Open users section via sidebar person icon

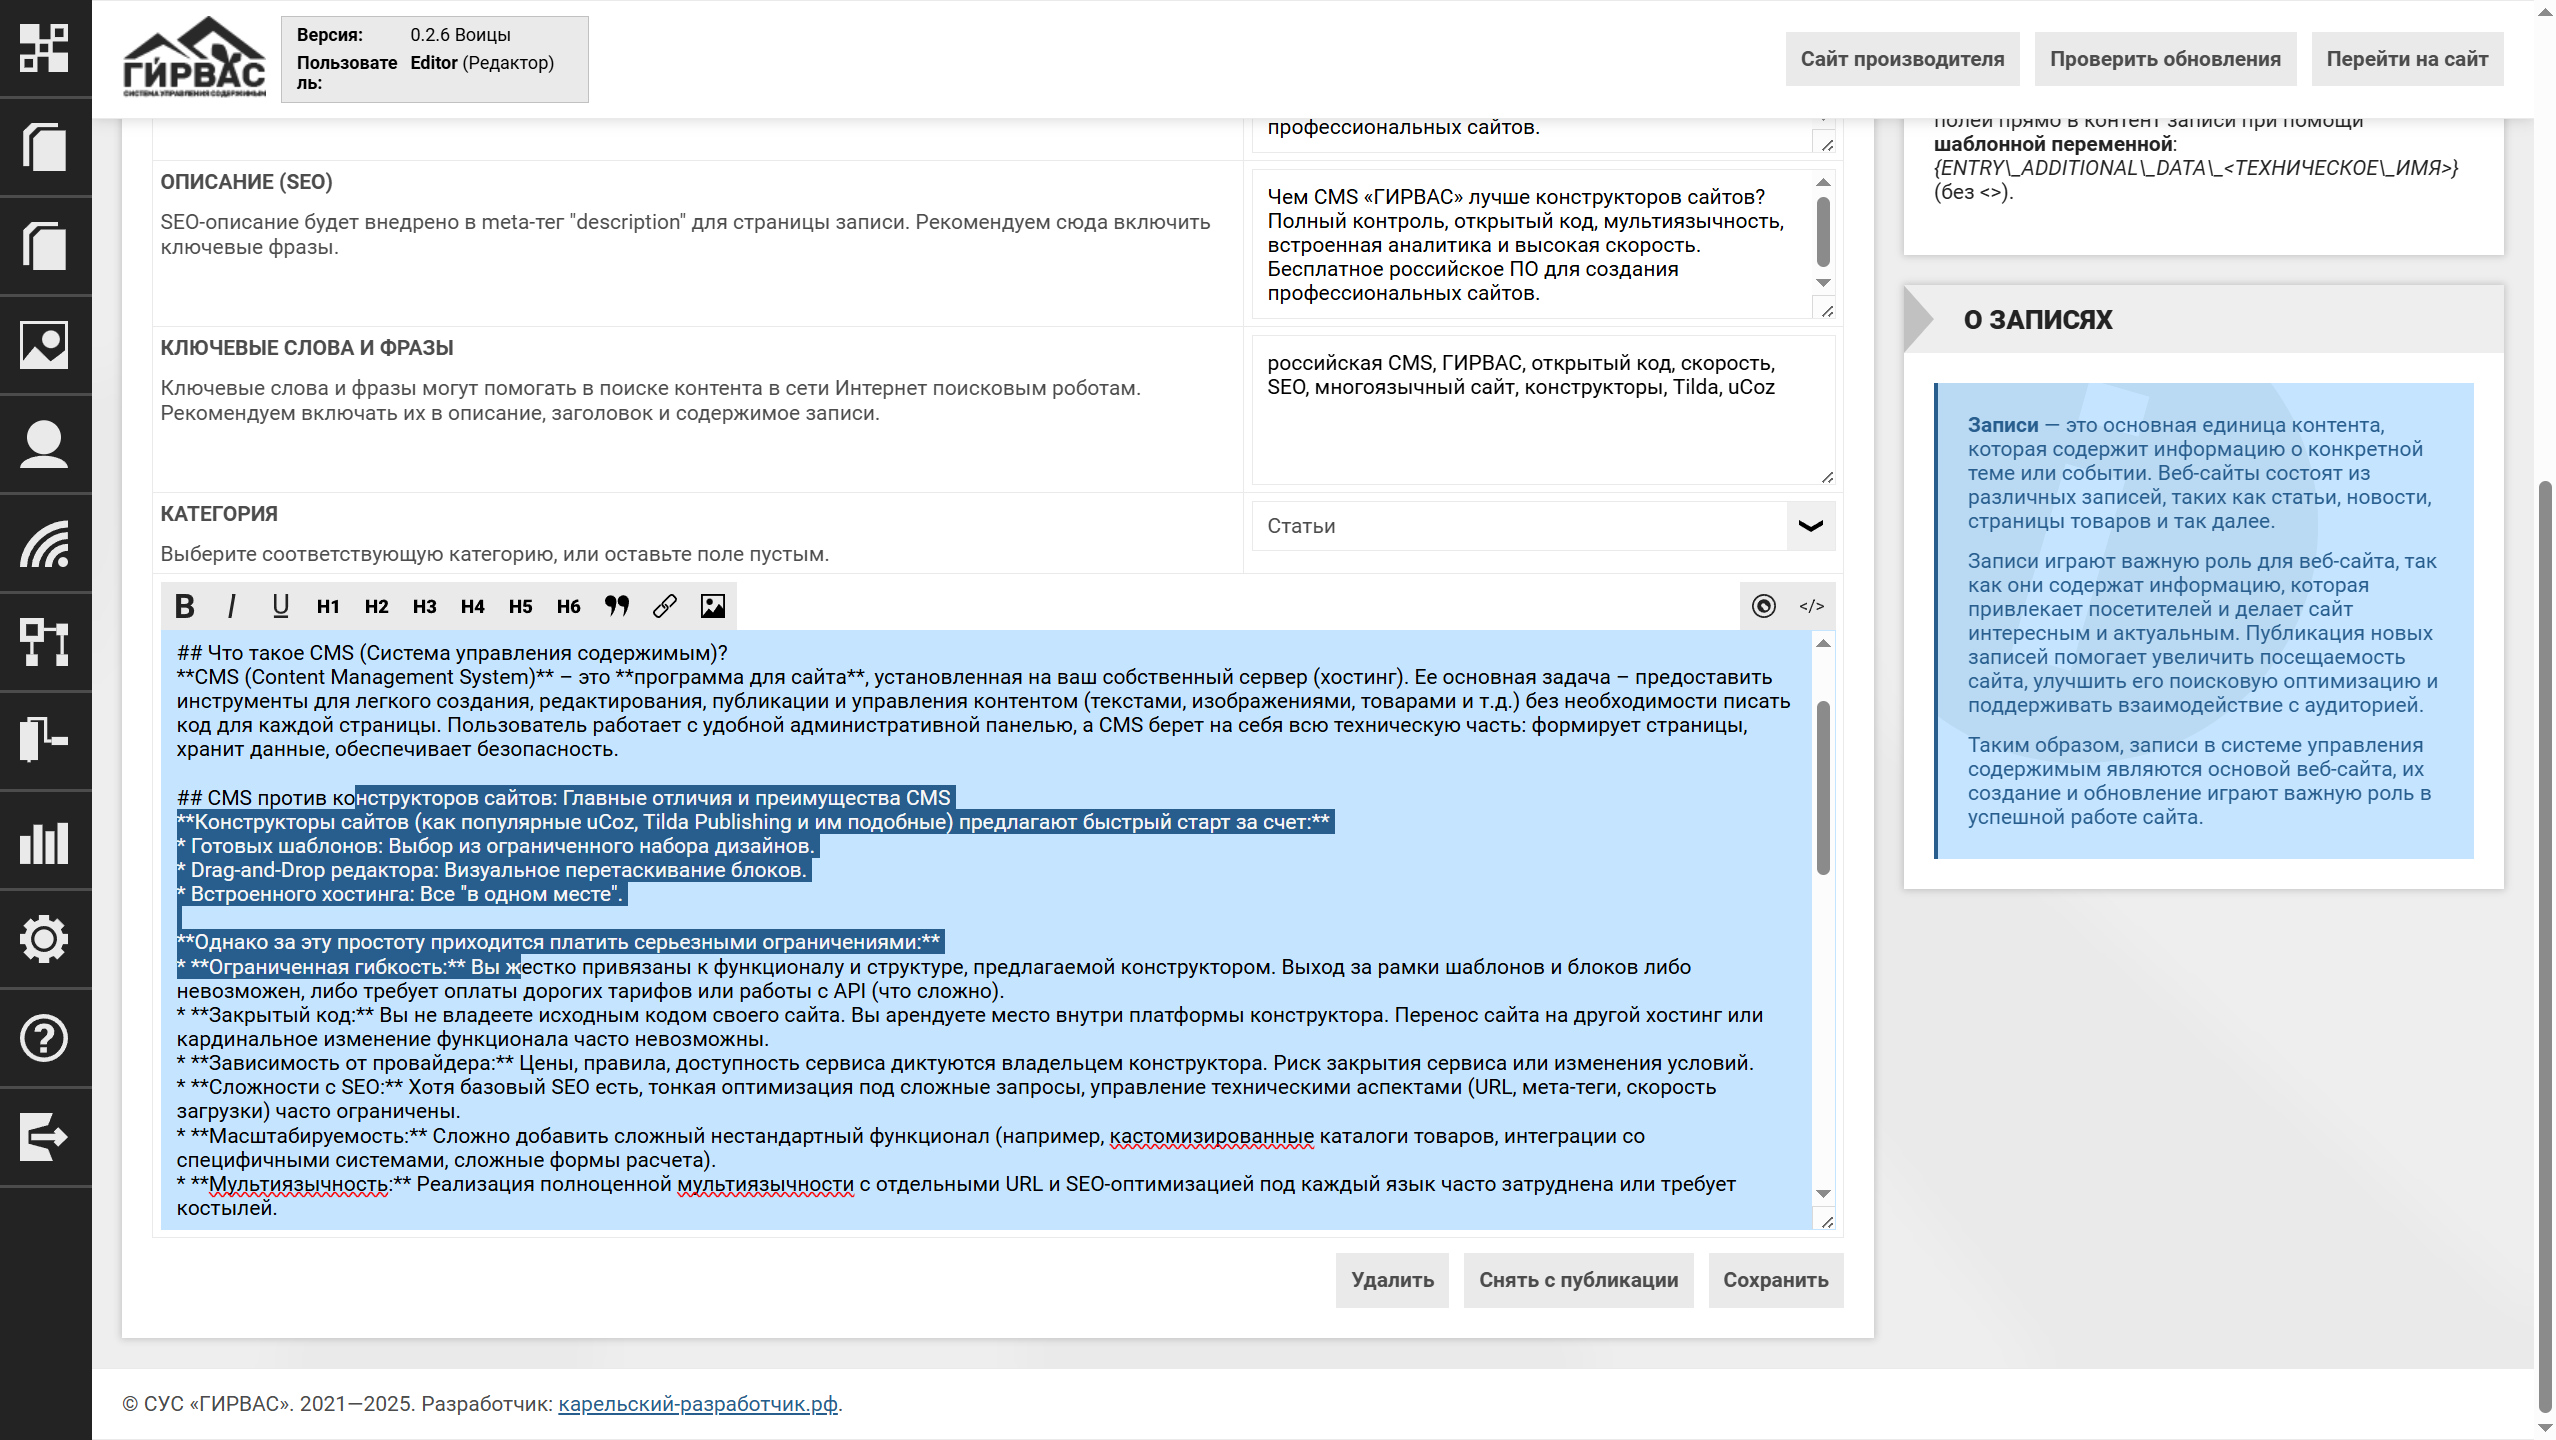[45, 444]
